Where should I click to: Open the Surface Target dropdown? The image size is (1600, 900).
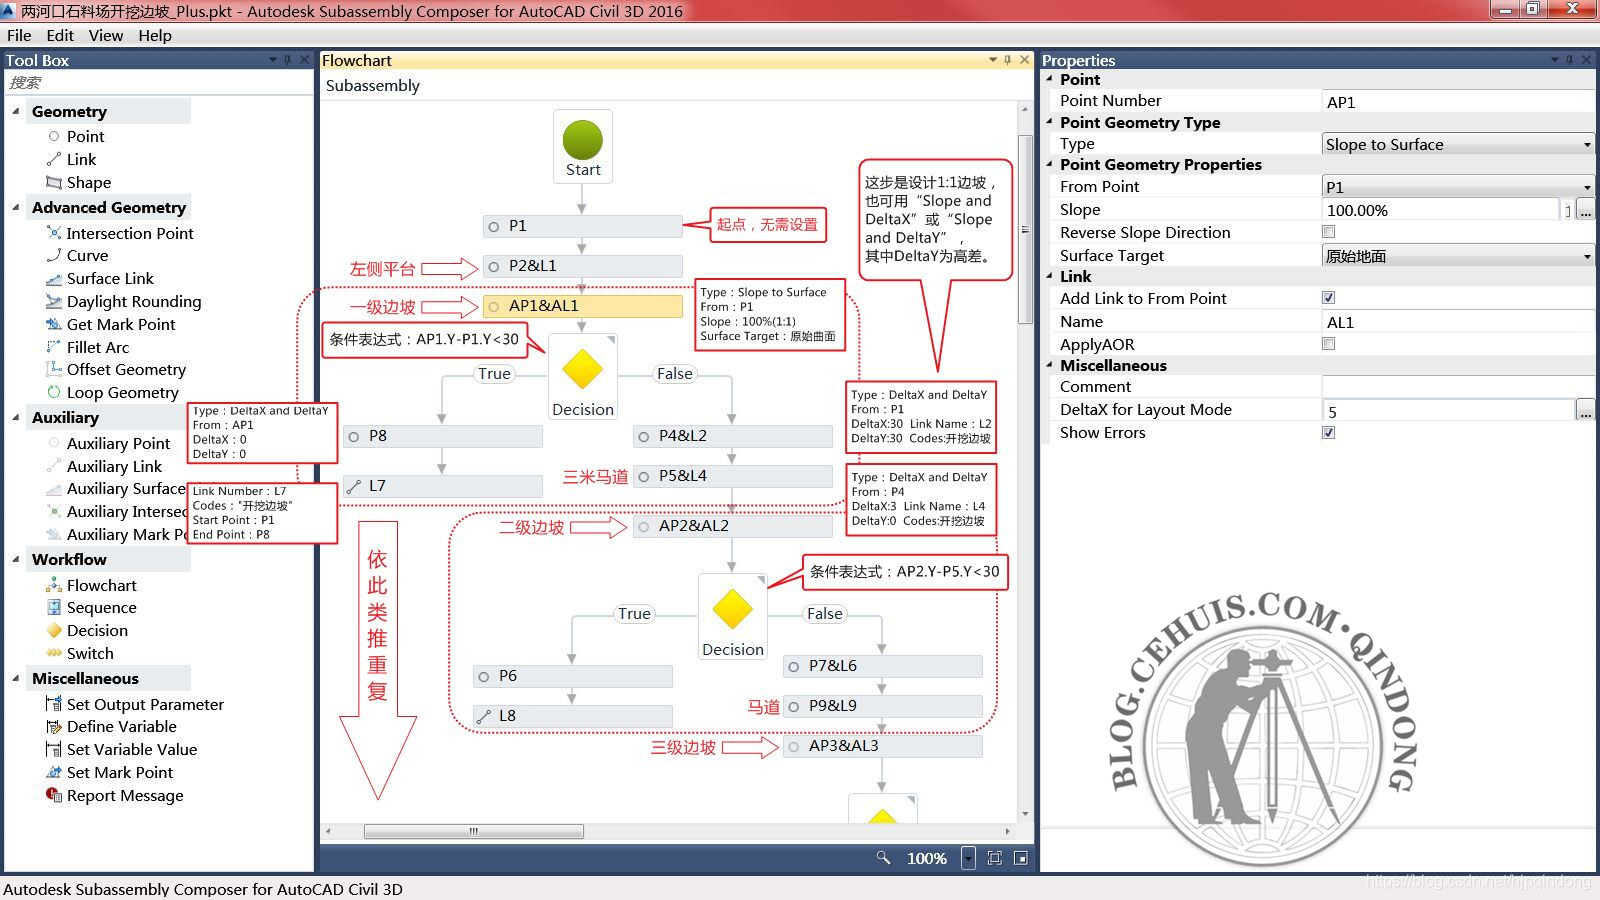click(x=1458, y=256)
